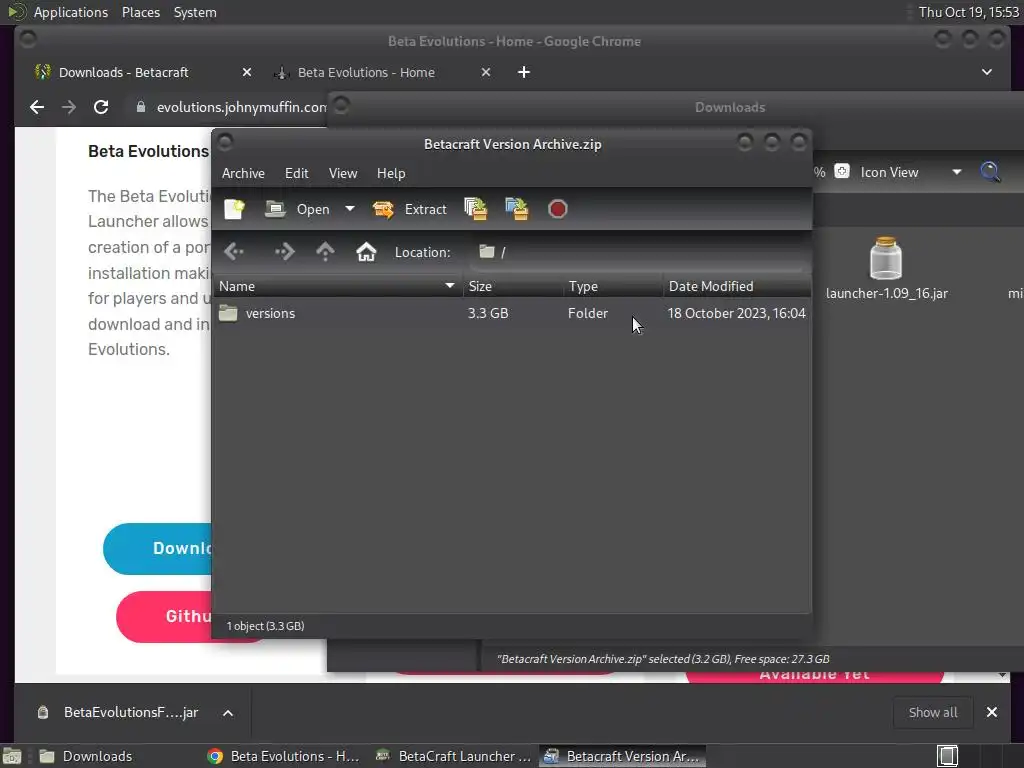This screenshot has height=768, width=1024.
Task: Click the Open archive button
Action: [x=297, y=209]
